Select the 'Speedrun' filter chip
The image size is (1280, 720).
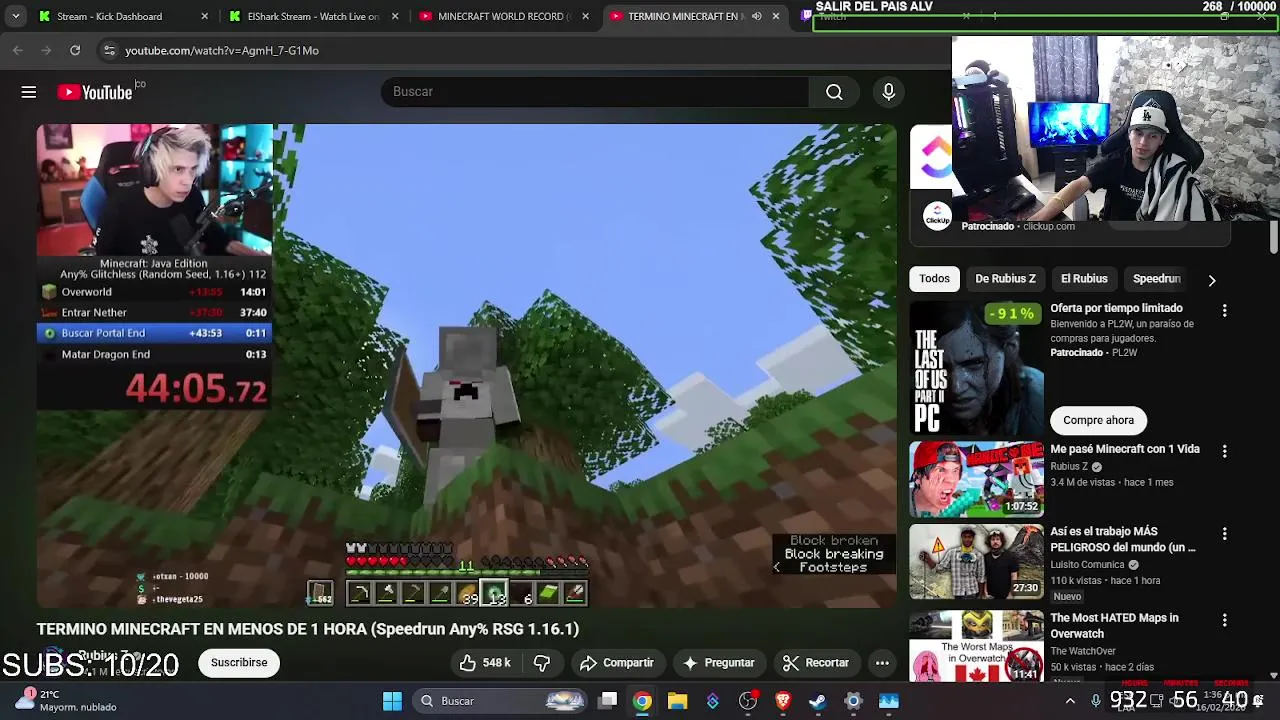coord(1157,279)
